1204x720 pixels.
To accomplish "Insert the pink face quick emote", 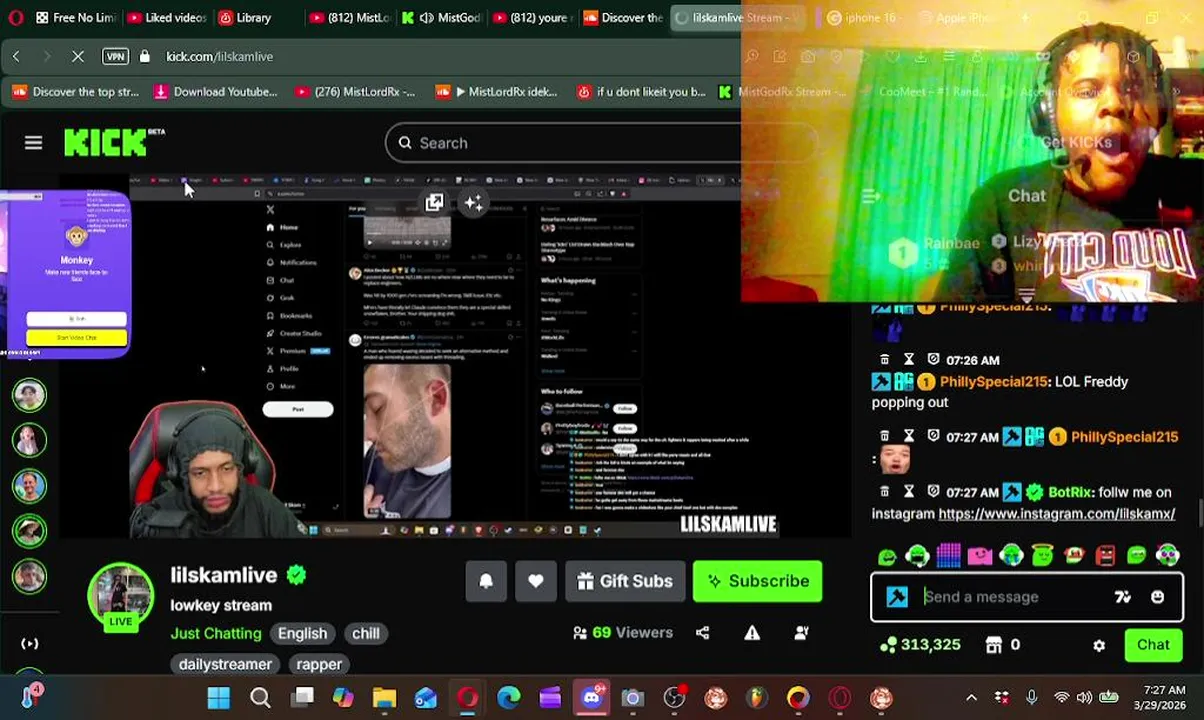I will [x=980, y=555].
